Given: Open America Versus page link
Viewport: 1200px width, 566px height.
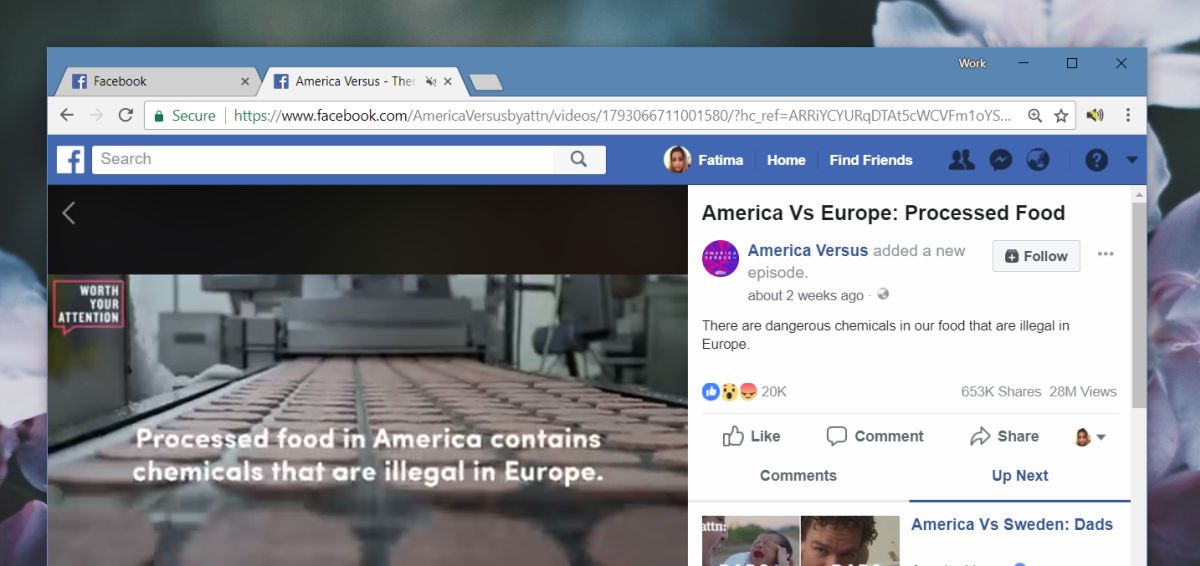Looking at the screenshot, I should point(808,250).
